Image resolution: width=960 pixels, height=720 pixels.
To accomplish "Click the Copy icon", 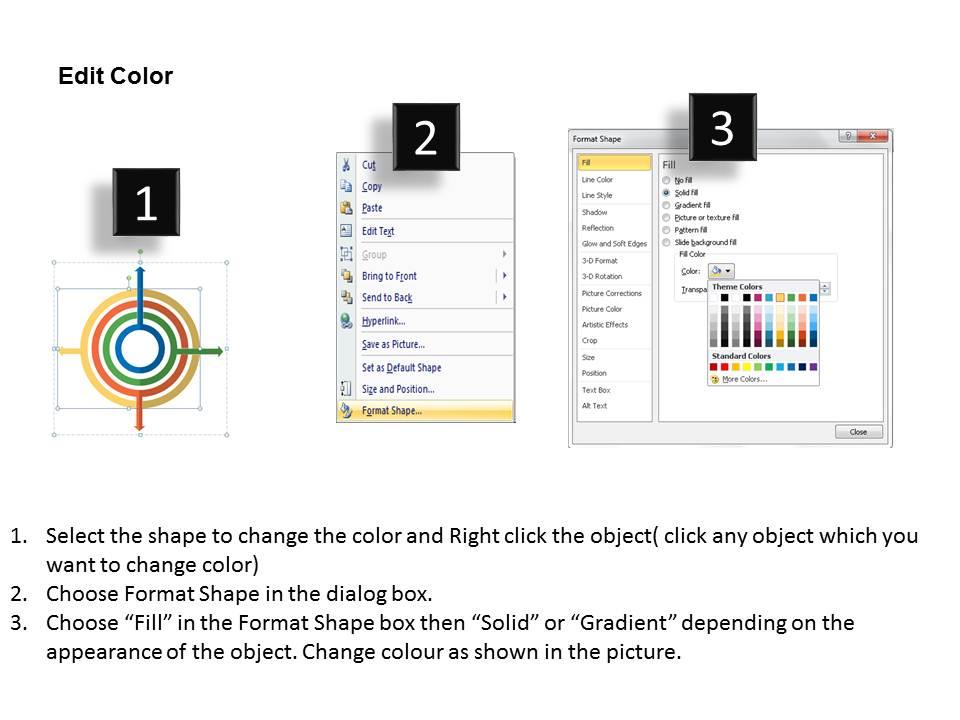I will point(346,187).
